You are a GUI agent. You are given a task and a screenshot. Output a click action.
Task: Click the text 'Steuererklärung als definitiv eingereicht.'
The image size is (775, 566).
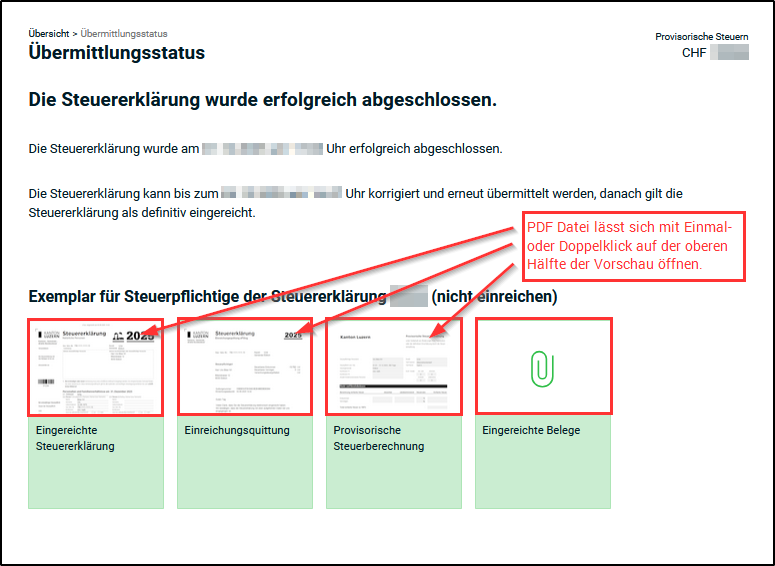(x=142, y=213)
